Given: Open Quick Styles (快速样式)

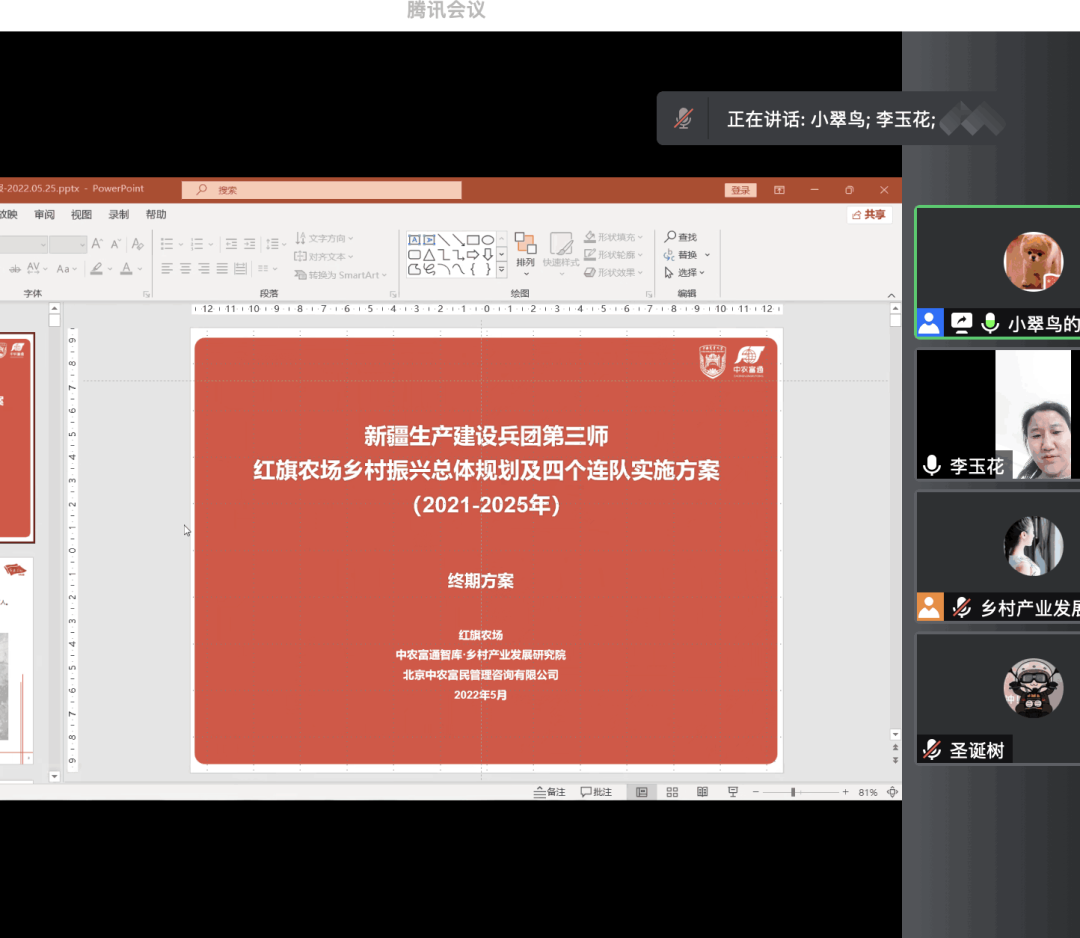Looking at the screenshot, I should coord(561,253).
